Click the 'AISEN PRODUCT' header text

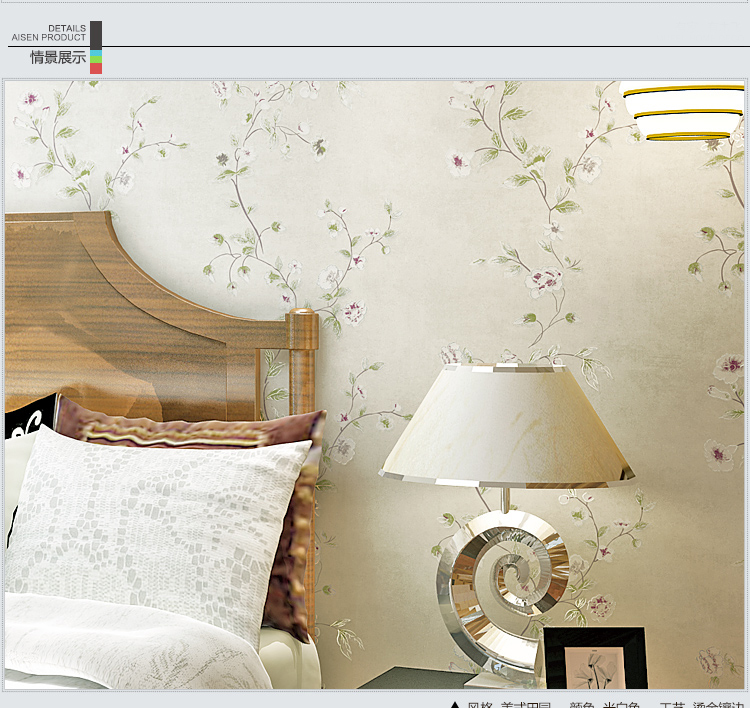[49, 37]
